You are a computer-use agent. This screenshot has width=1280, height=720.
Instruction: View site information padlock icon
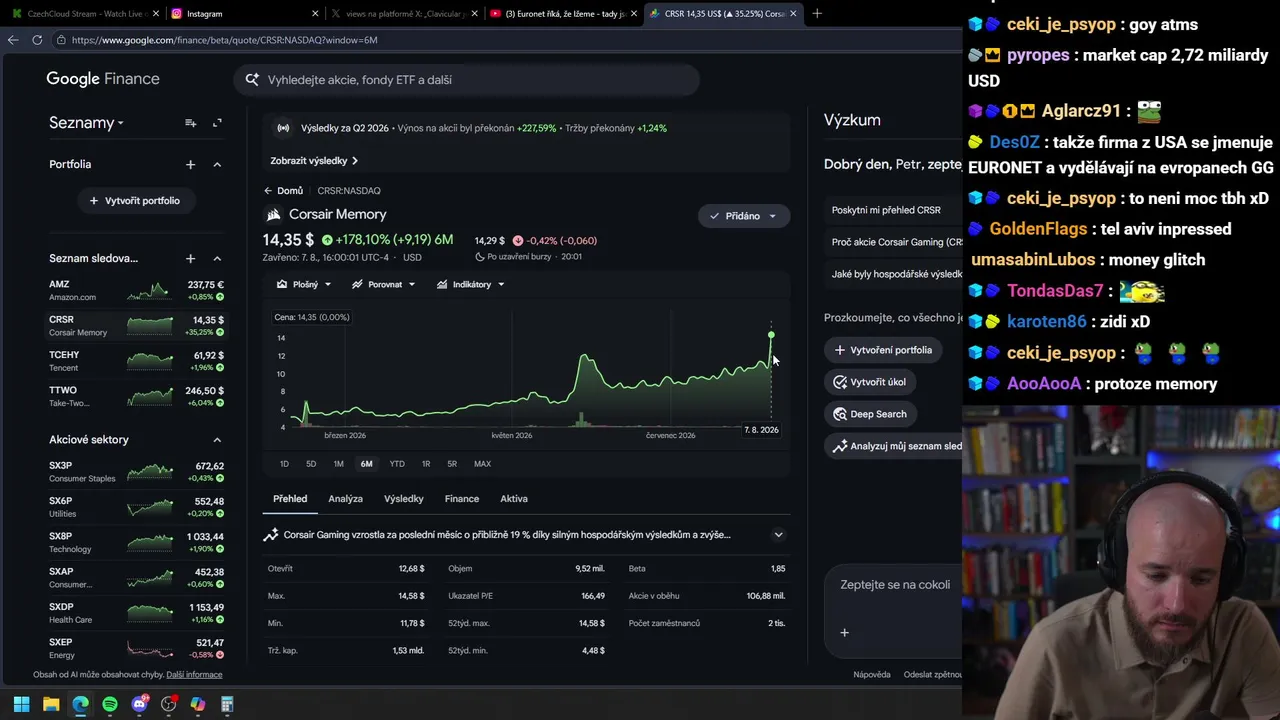61,40
